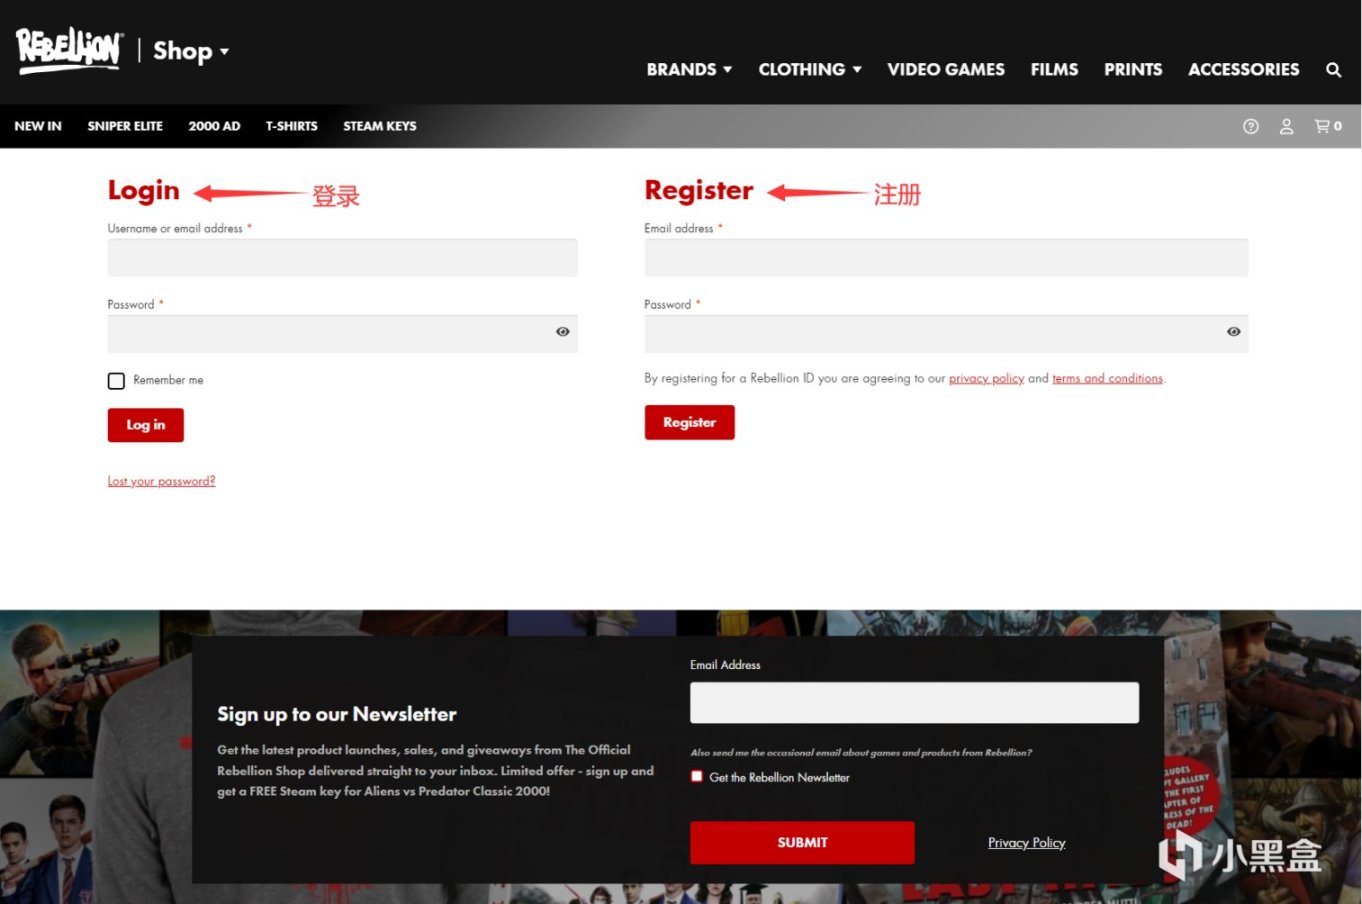Open the Privacy Policy link beside SUBMIT
The height and width of the screenshot is (904, 1362).
1026,843
